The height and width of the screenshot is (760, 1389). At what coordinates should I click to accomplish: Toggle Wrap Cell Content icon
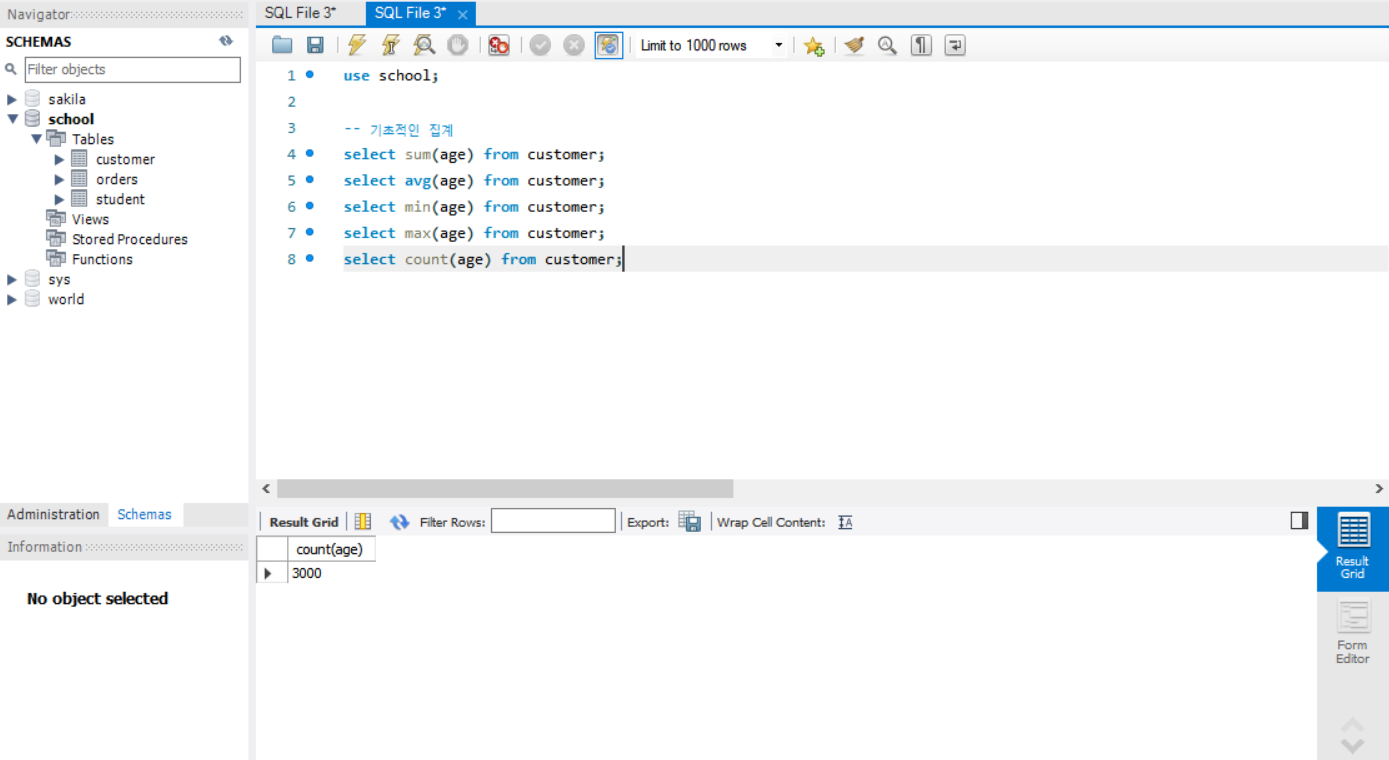845,522
